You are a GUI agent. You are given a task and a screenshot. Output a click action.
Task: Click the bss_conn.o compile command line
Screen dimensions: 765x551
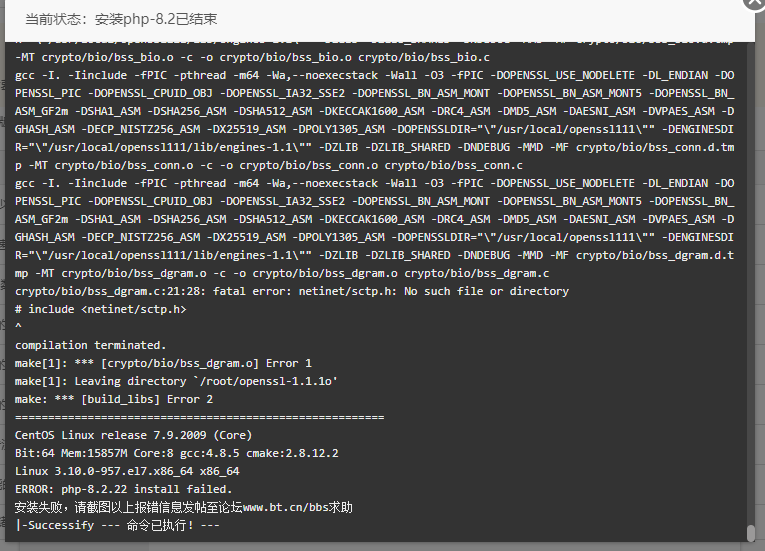pos(374,121)
